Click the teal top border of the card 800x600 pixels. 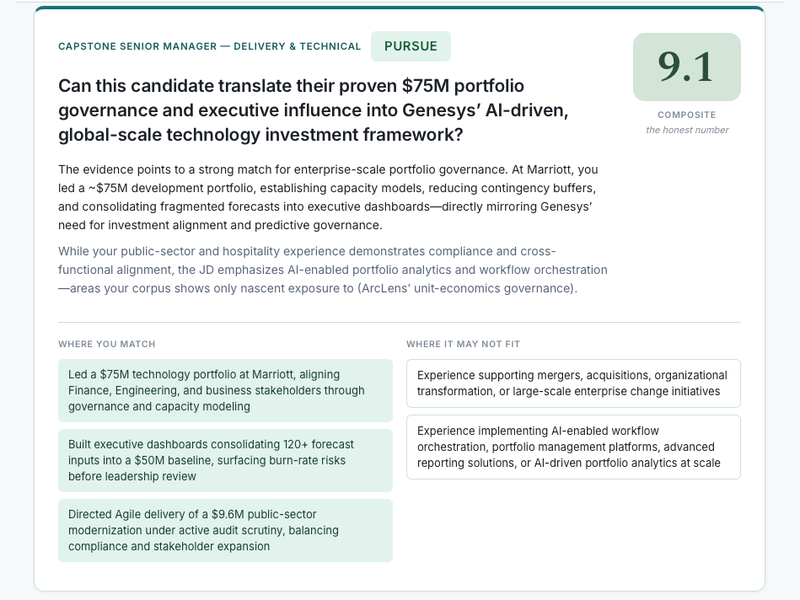pyautogui.click(x=399, y=8)
